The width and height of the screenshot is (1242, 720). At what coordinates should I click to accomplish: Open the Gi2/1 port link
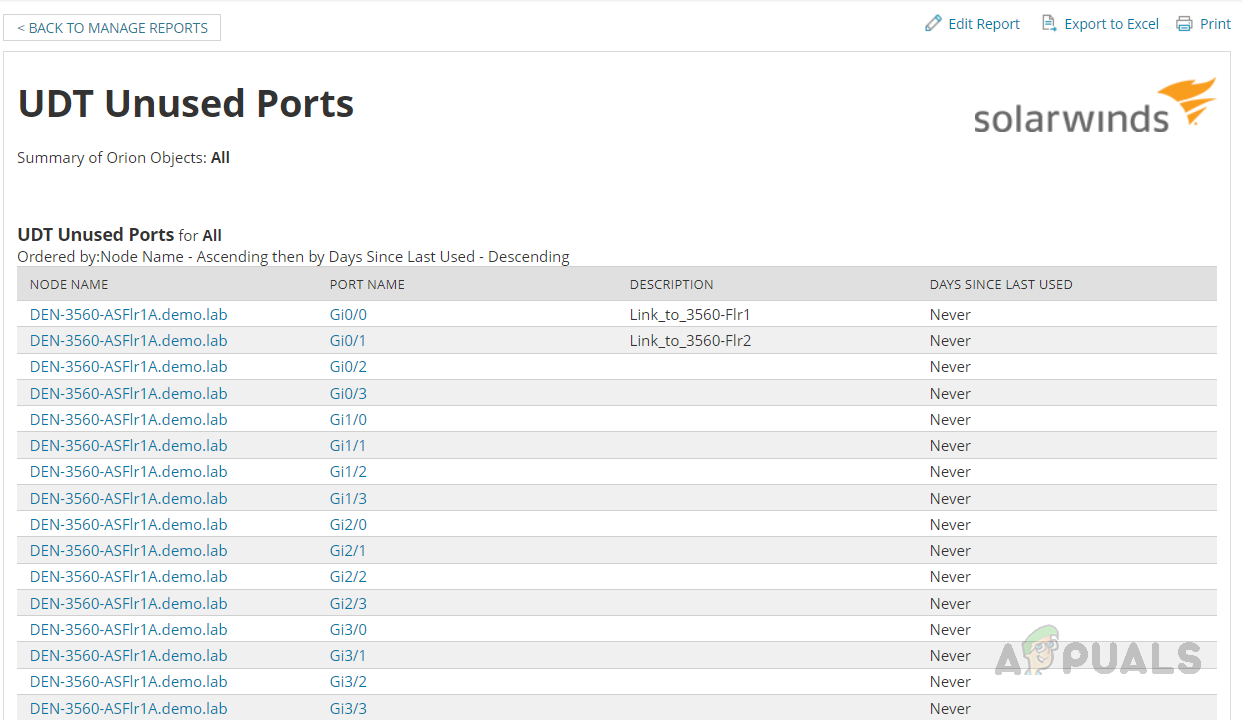(x=348, y=550)
